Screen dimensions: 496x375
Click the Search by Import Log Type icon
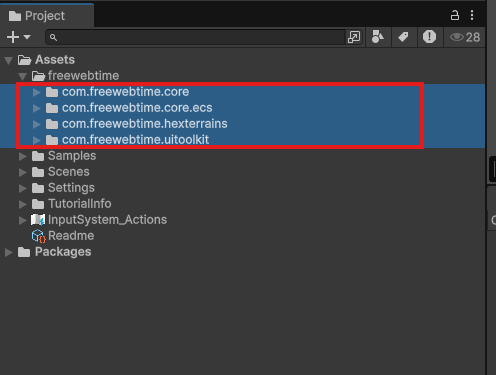(429, 37)
